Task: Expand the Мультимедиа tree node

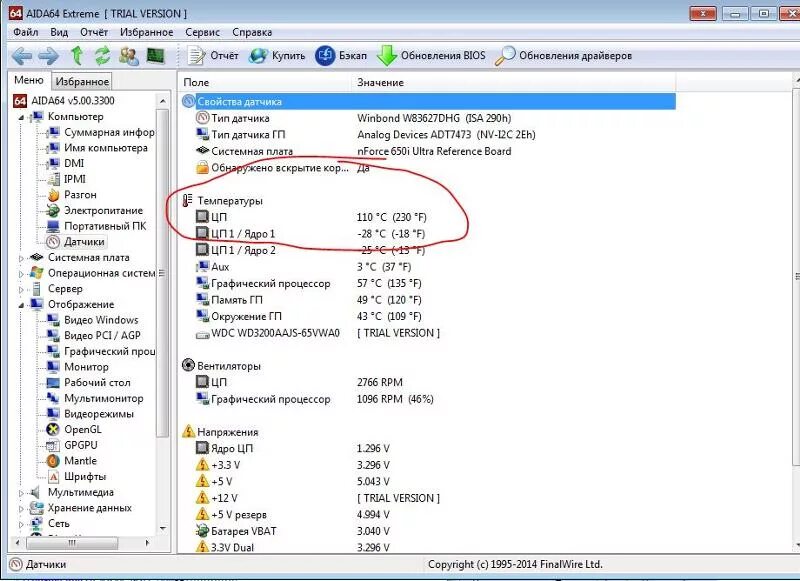Action: 21,493
